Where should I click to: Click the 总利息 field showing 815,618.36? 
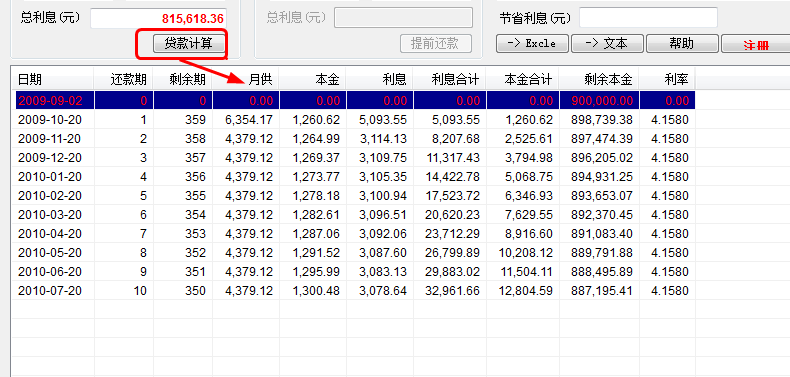[159, 19]
